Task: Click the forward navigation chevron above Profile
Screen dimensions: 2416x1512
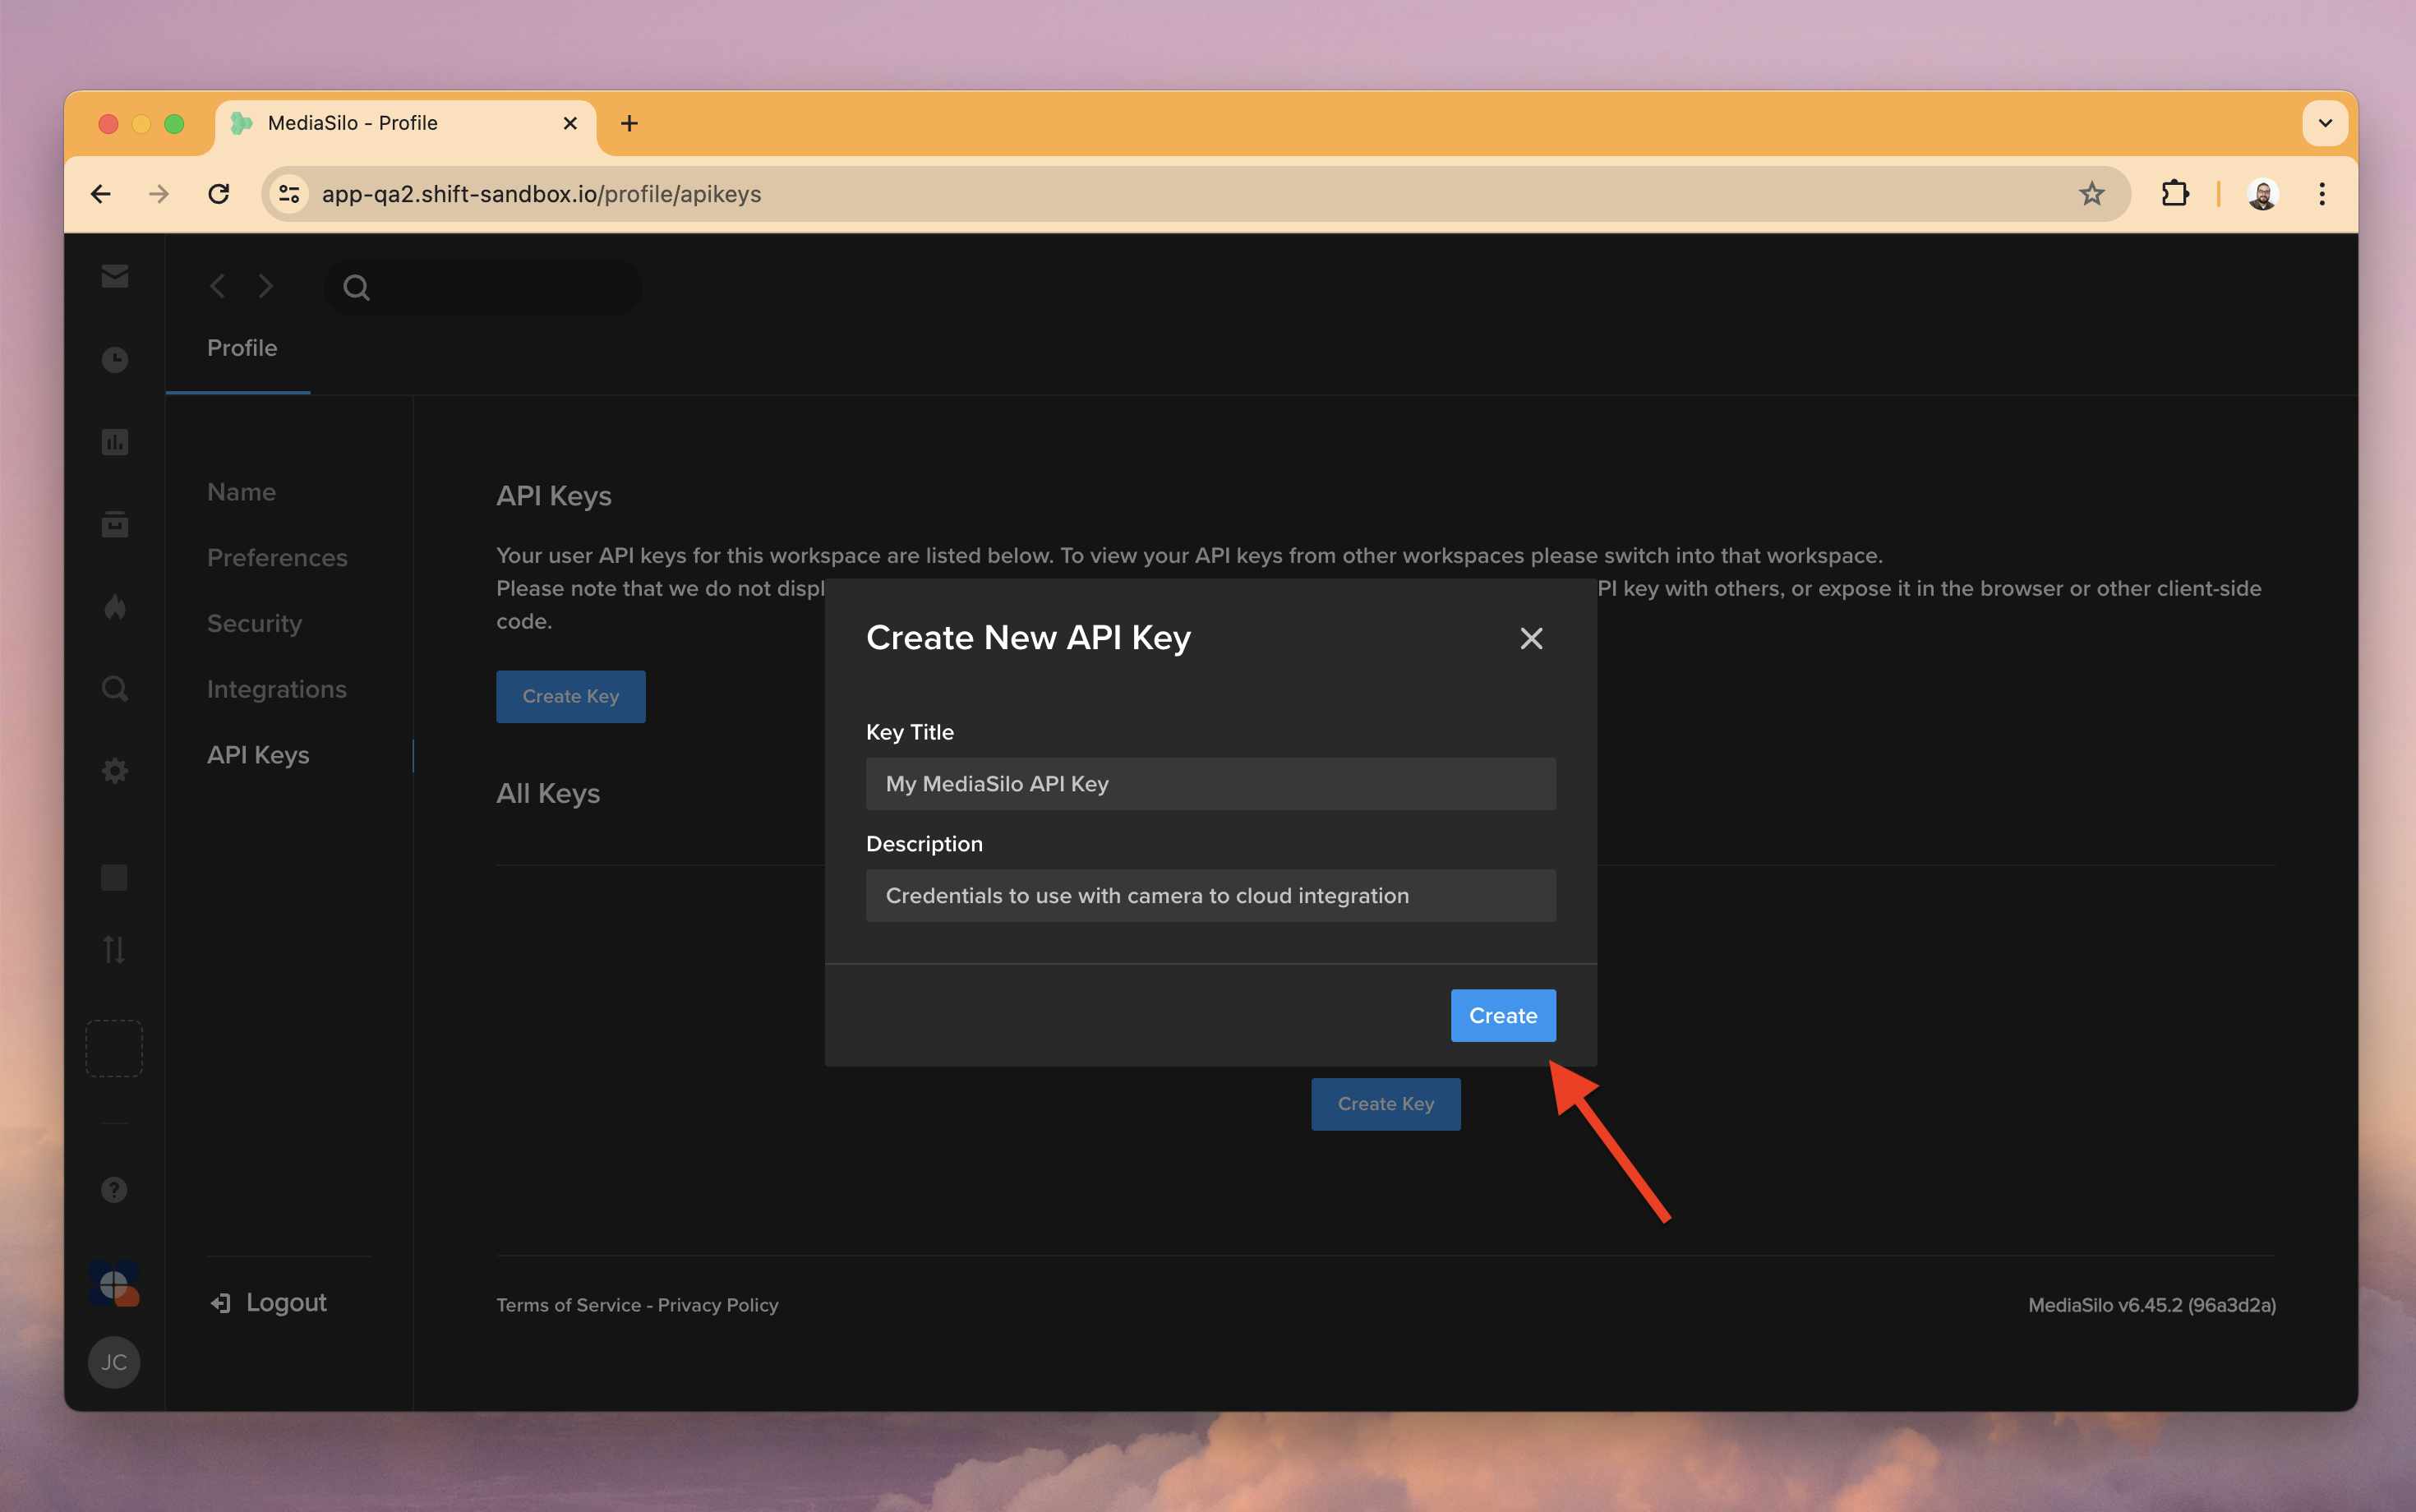Action: pos(265,286)
